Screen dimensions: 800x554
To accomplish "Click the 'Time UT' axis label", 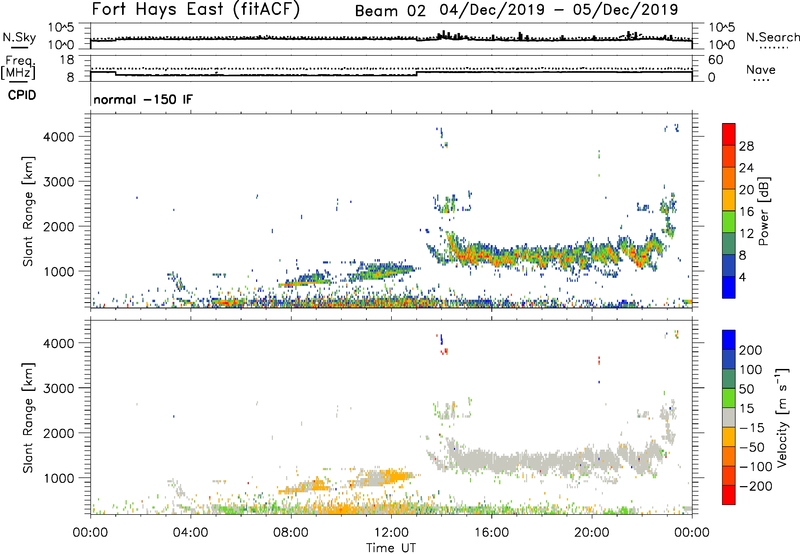I will tap(391, 548).
